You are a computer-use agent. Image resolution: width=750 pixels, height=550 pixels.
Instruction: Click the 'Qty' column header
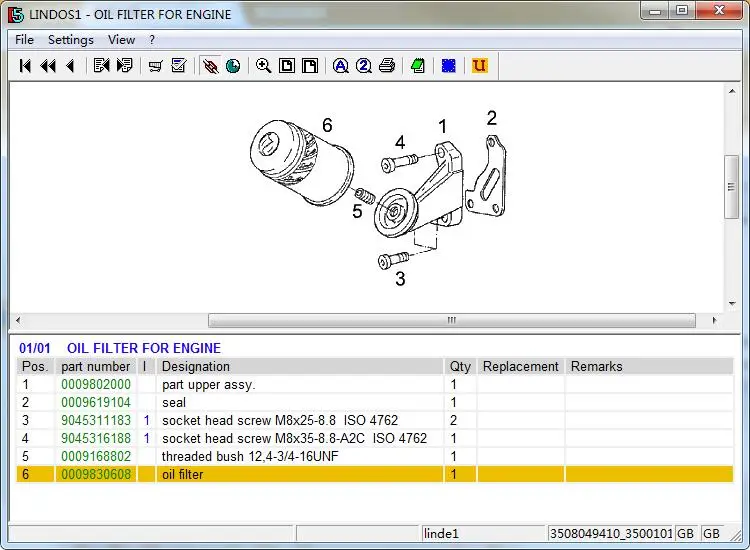point(460,366)
